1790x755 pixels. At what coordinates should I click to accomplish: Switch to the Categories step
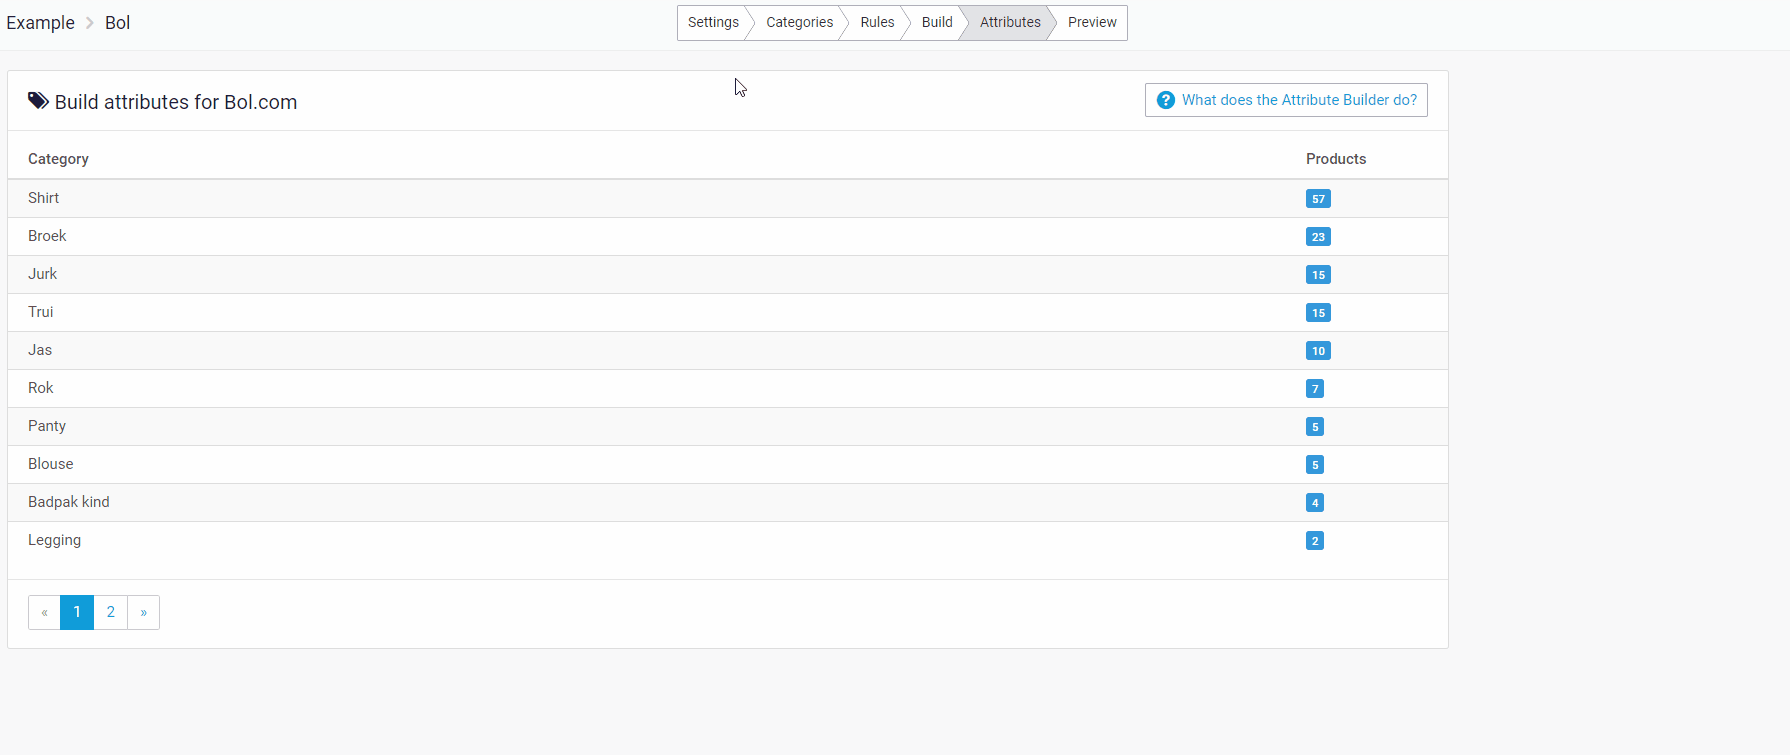pyautogui.click(x=799, y=23)
